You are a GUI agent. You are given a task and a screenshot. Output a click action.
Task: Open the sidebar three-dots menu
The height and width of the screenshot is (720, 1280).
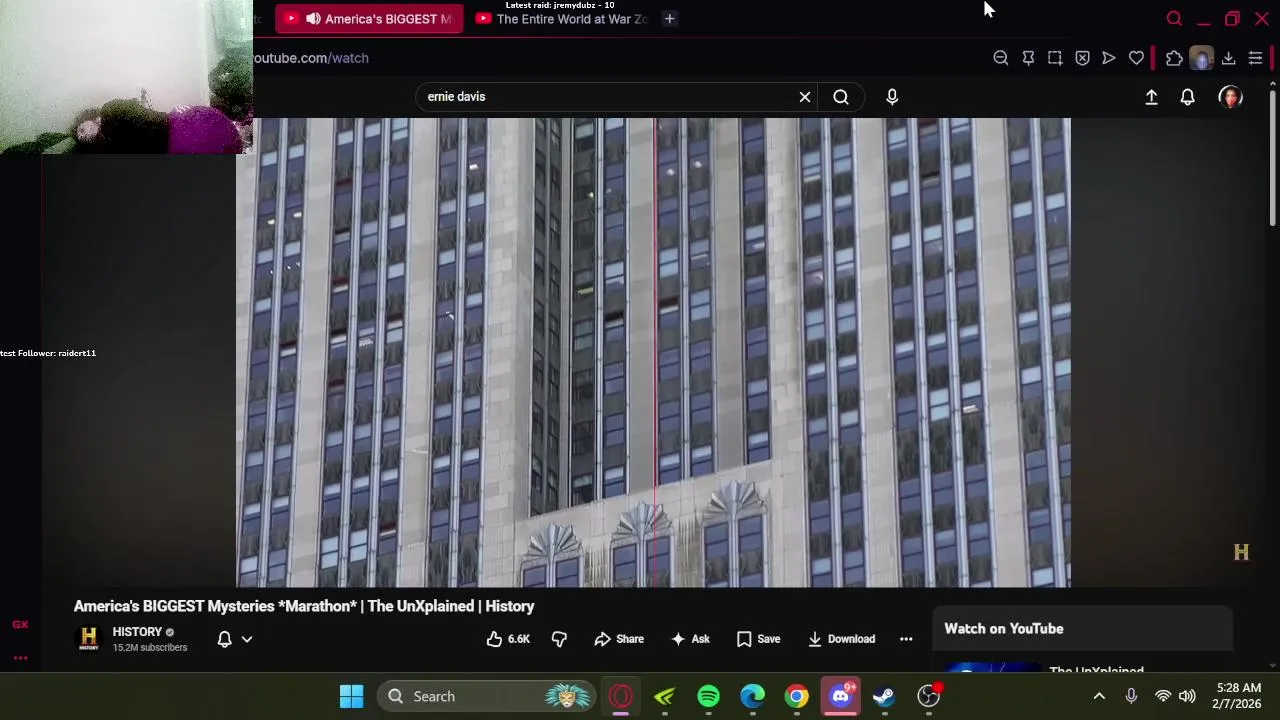20,658
